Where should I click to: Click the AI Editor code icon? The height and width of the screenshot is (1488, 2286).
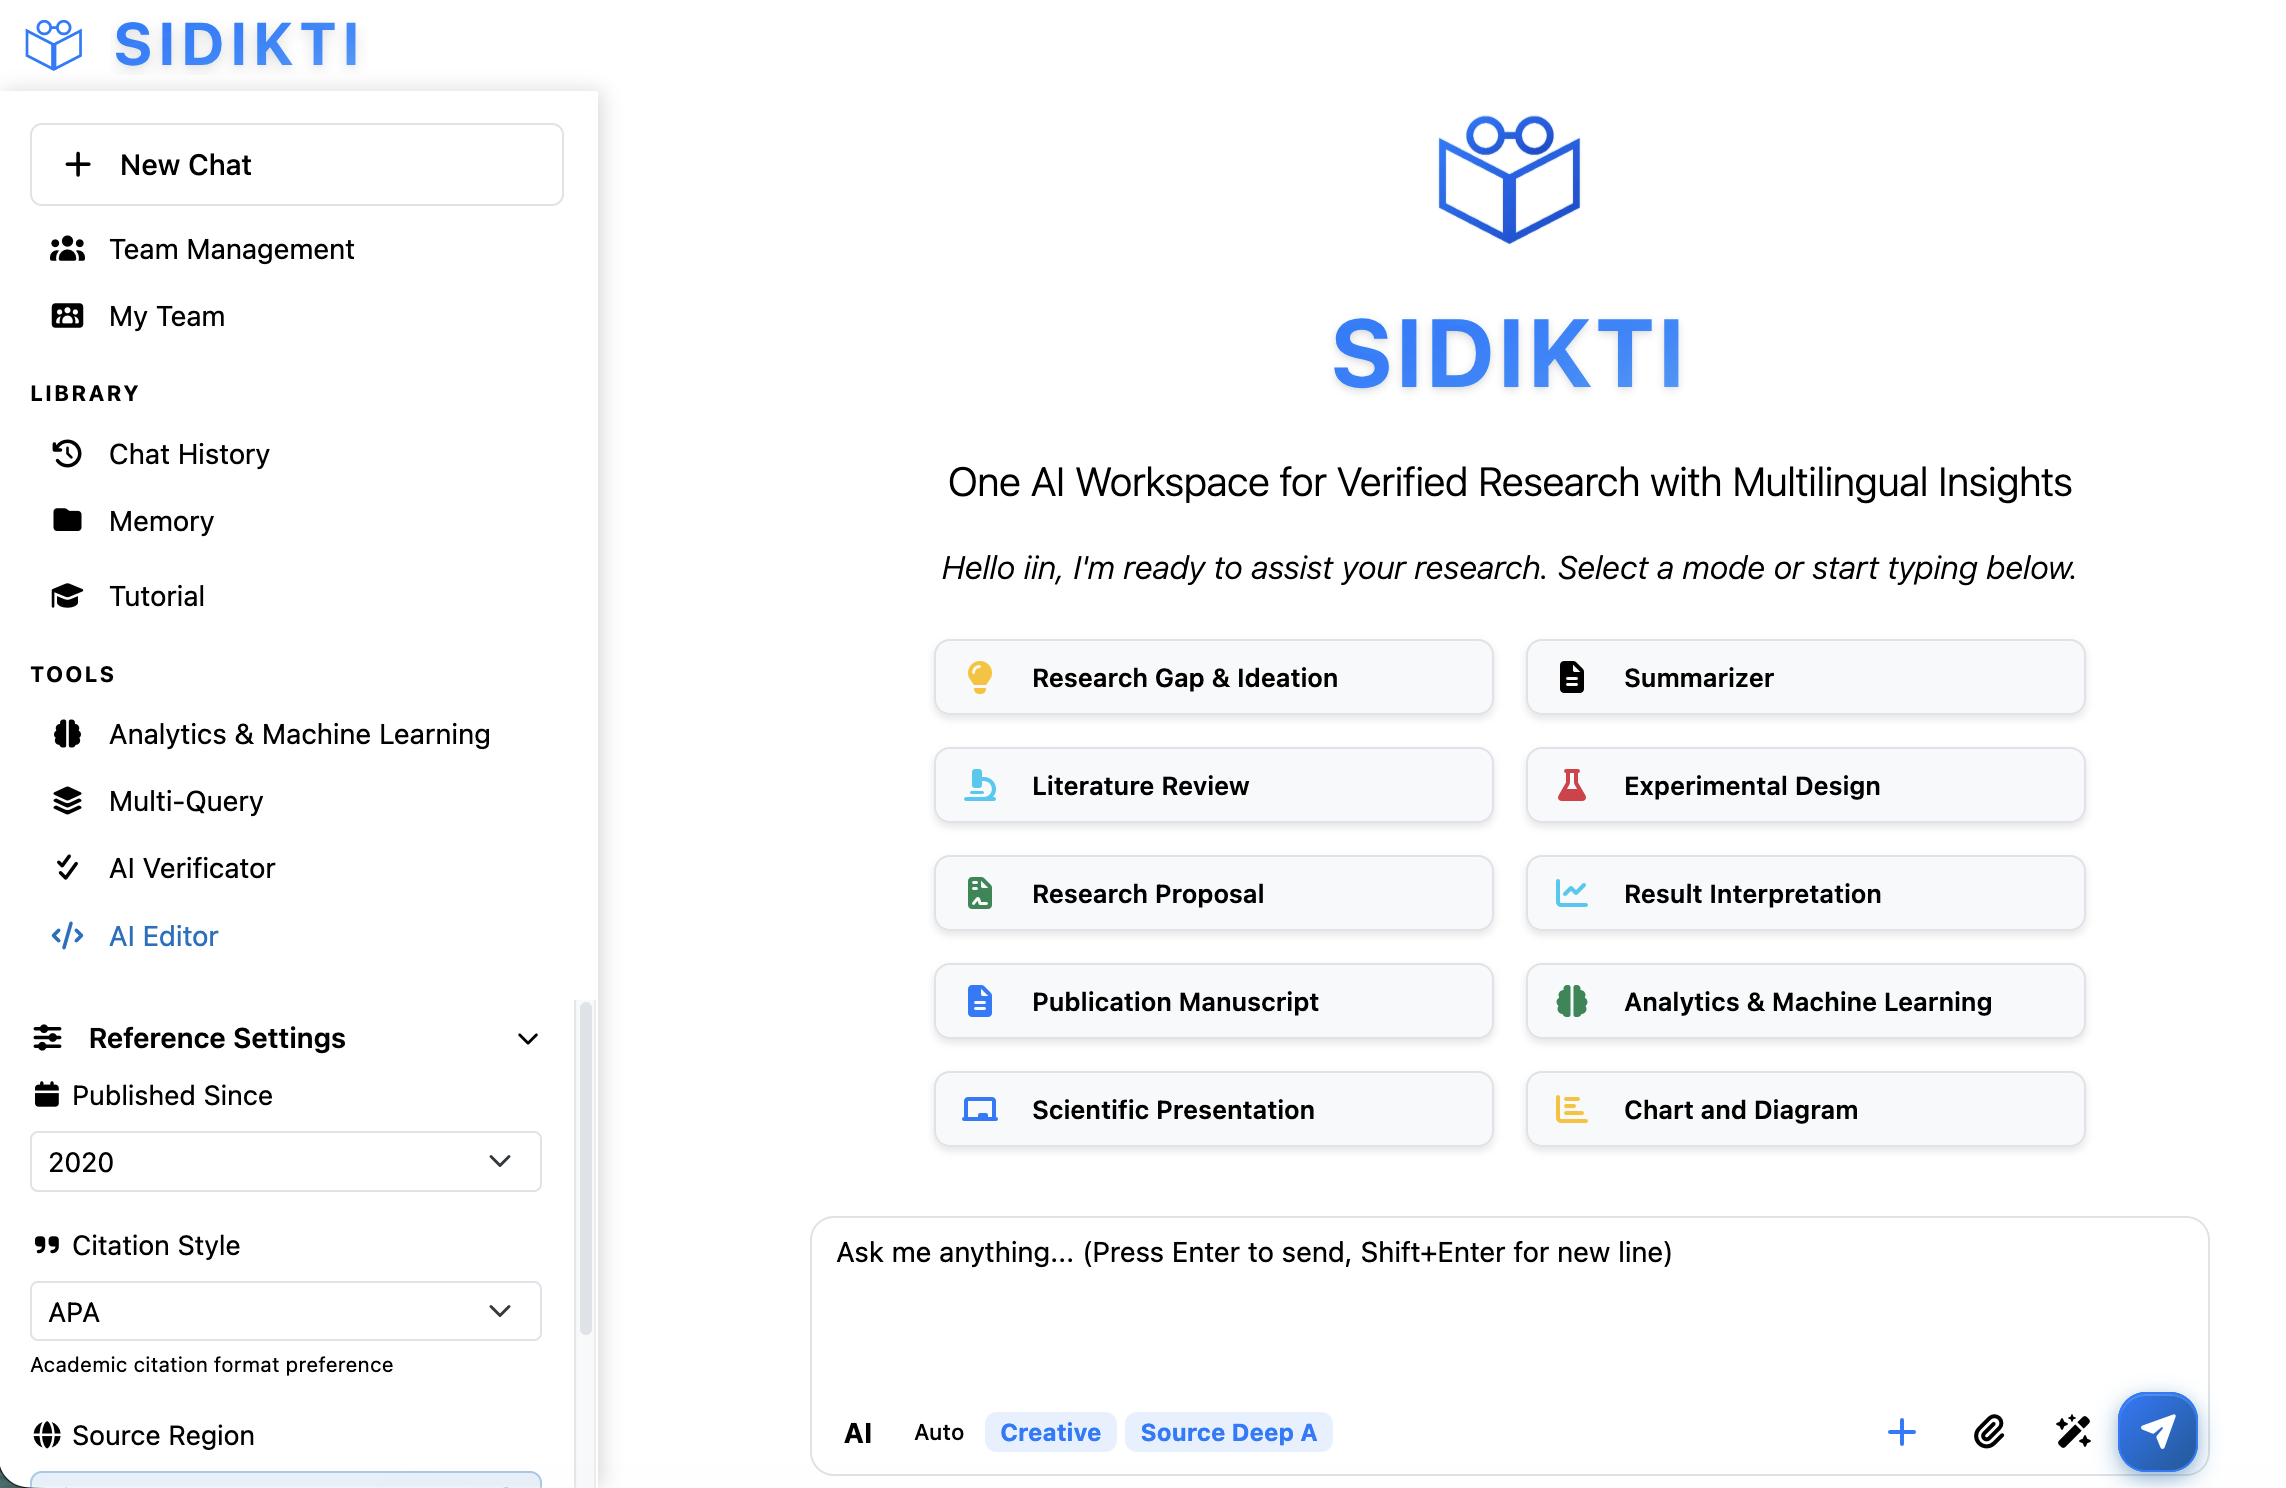click(x=67, y=936)
